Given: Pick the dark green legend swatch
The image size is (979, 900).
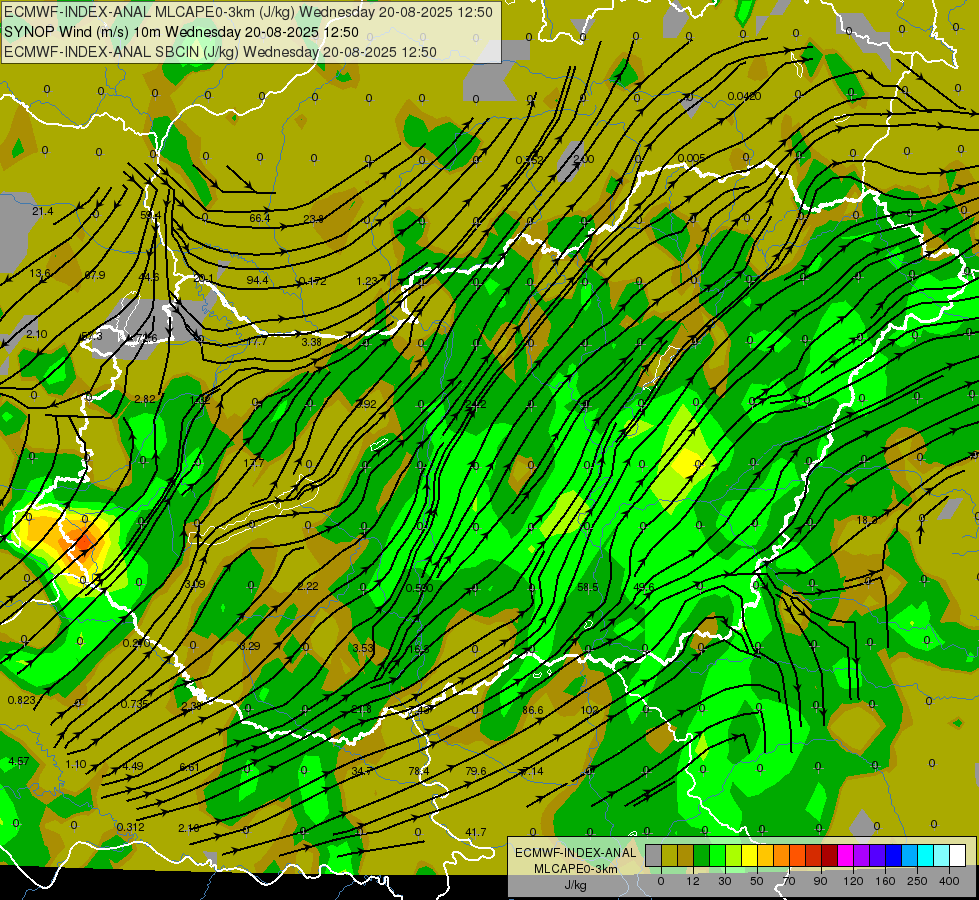Looking at the screenshot, I should pyautogui.click(x=701, y=855).
